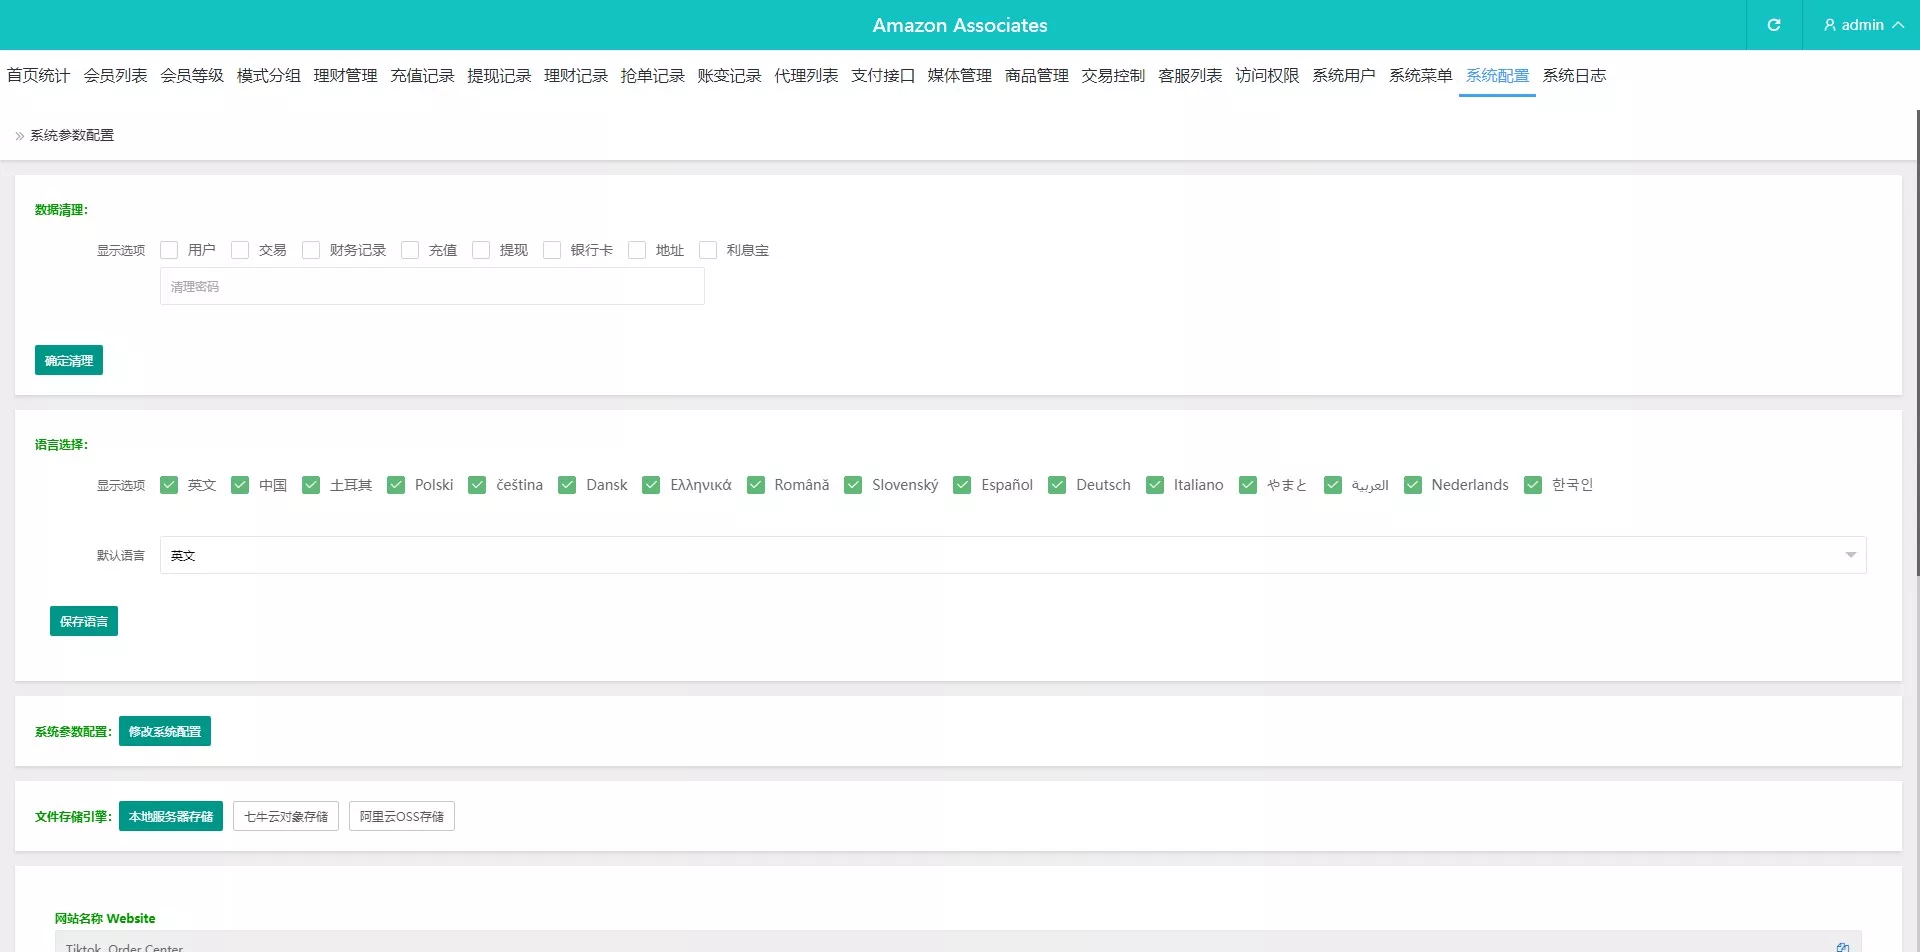Toggle the Deutsch language checkbox
1920x952 pixels.
[1057, 485]
